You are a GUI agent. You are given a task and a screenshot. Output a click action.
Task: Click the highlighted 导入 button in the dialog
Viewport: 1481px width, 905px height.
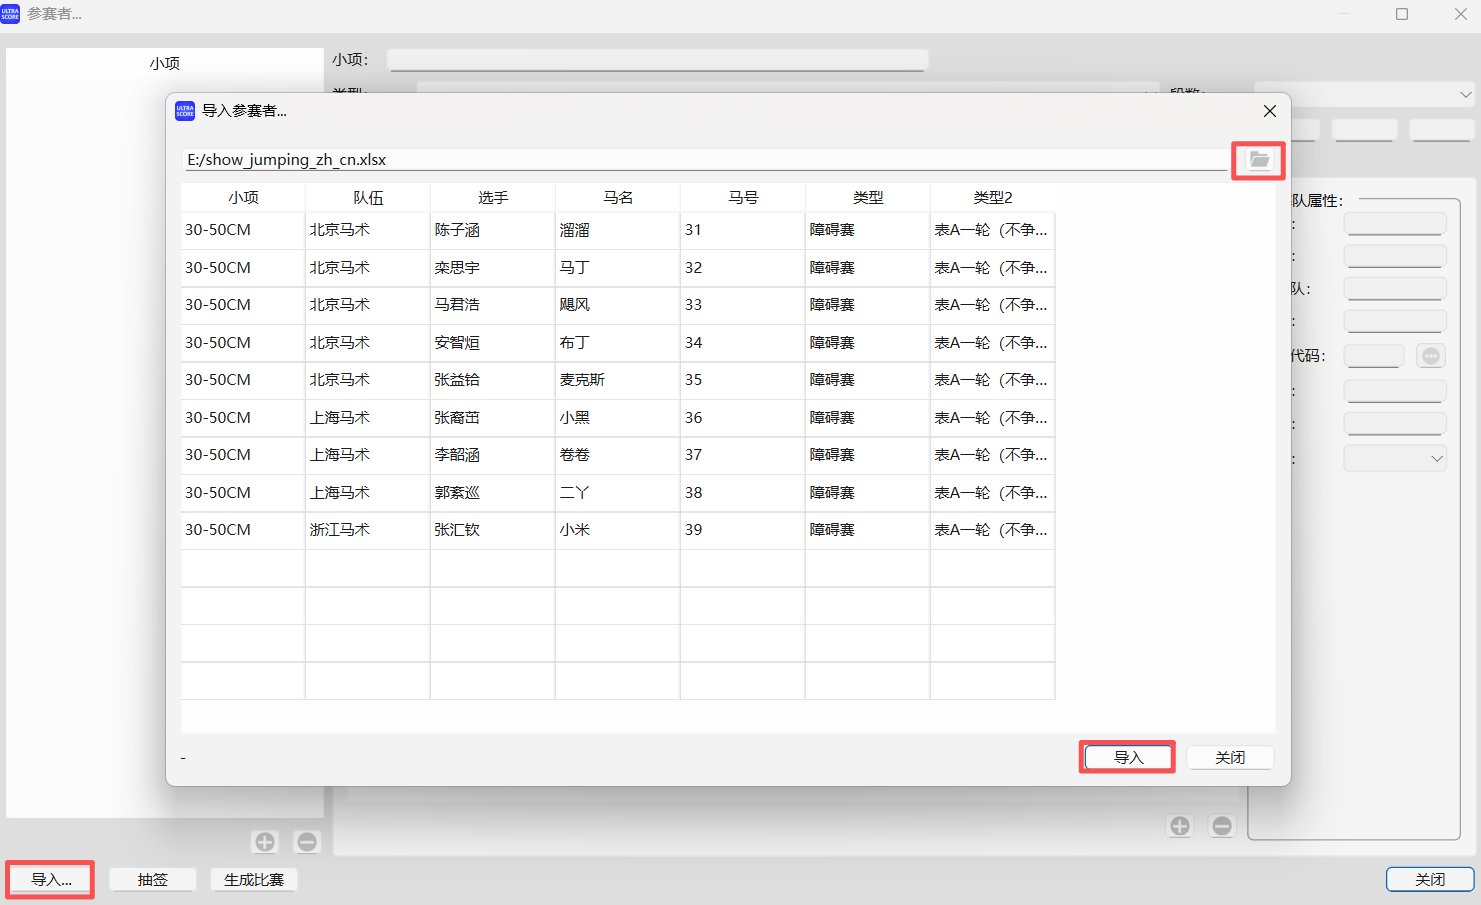[1127, 757]
